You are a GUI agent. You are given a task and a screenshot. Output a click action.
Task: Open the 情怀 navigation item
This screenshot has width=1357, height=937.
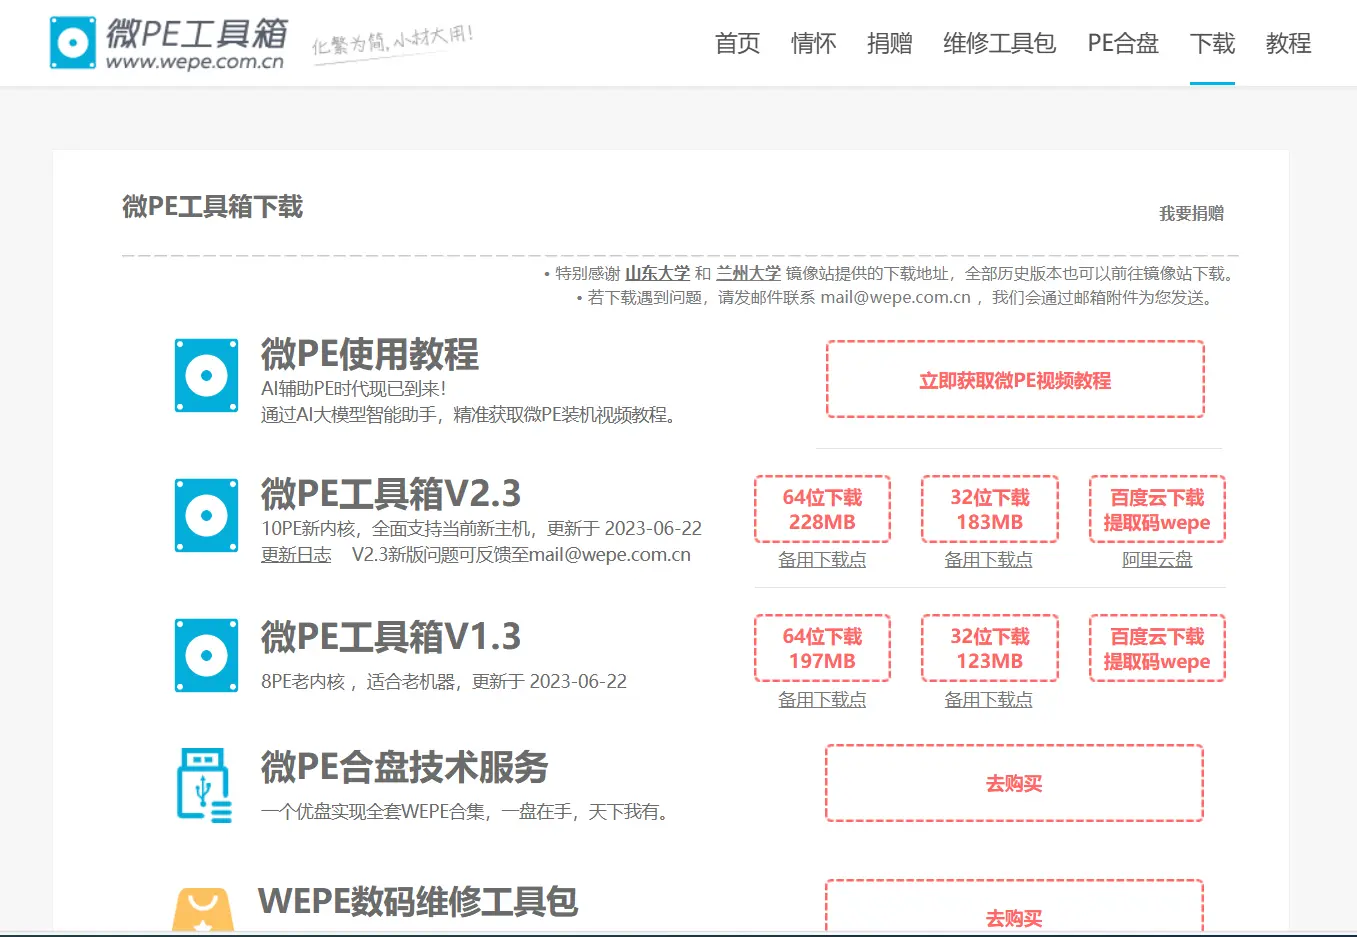click(814, 44)
